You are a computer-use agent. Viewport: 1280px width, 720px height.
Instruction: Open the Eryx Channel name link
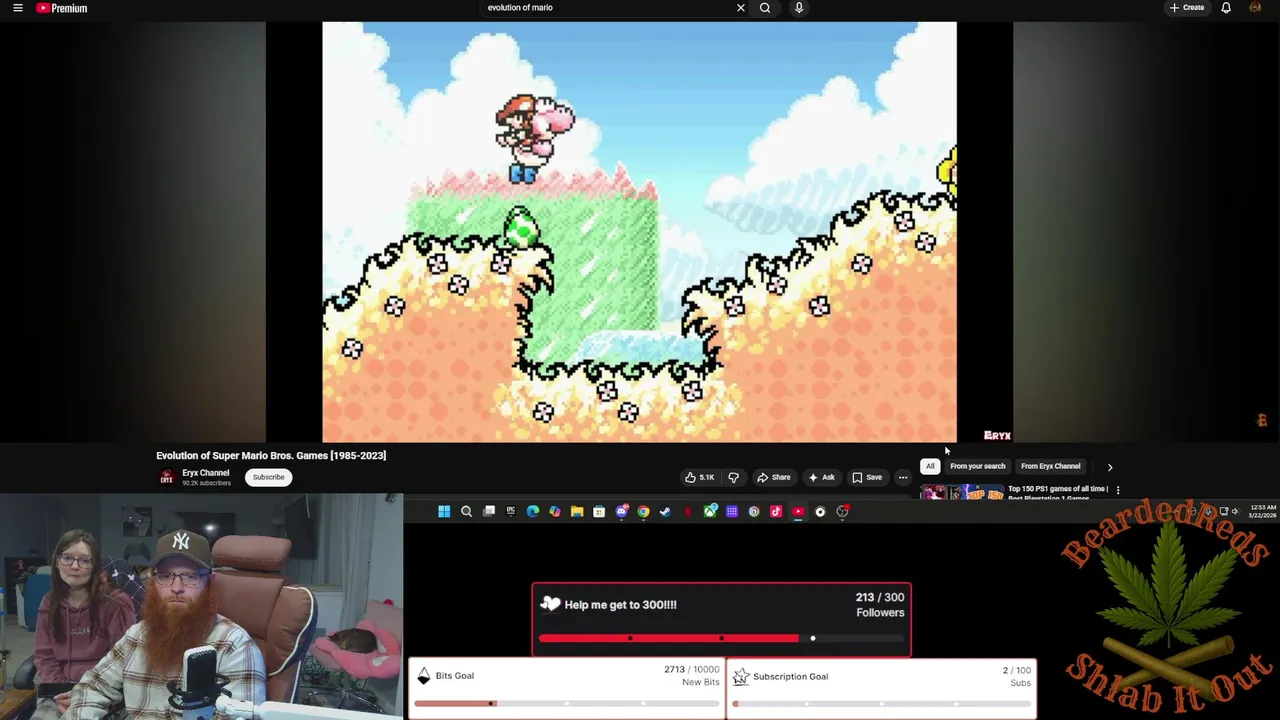205,473
